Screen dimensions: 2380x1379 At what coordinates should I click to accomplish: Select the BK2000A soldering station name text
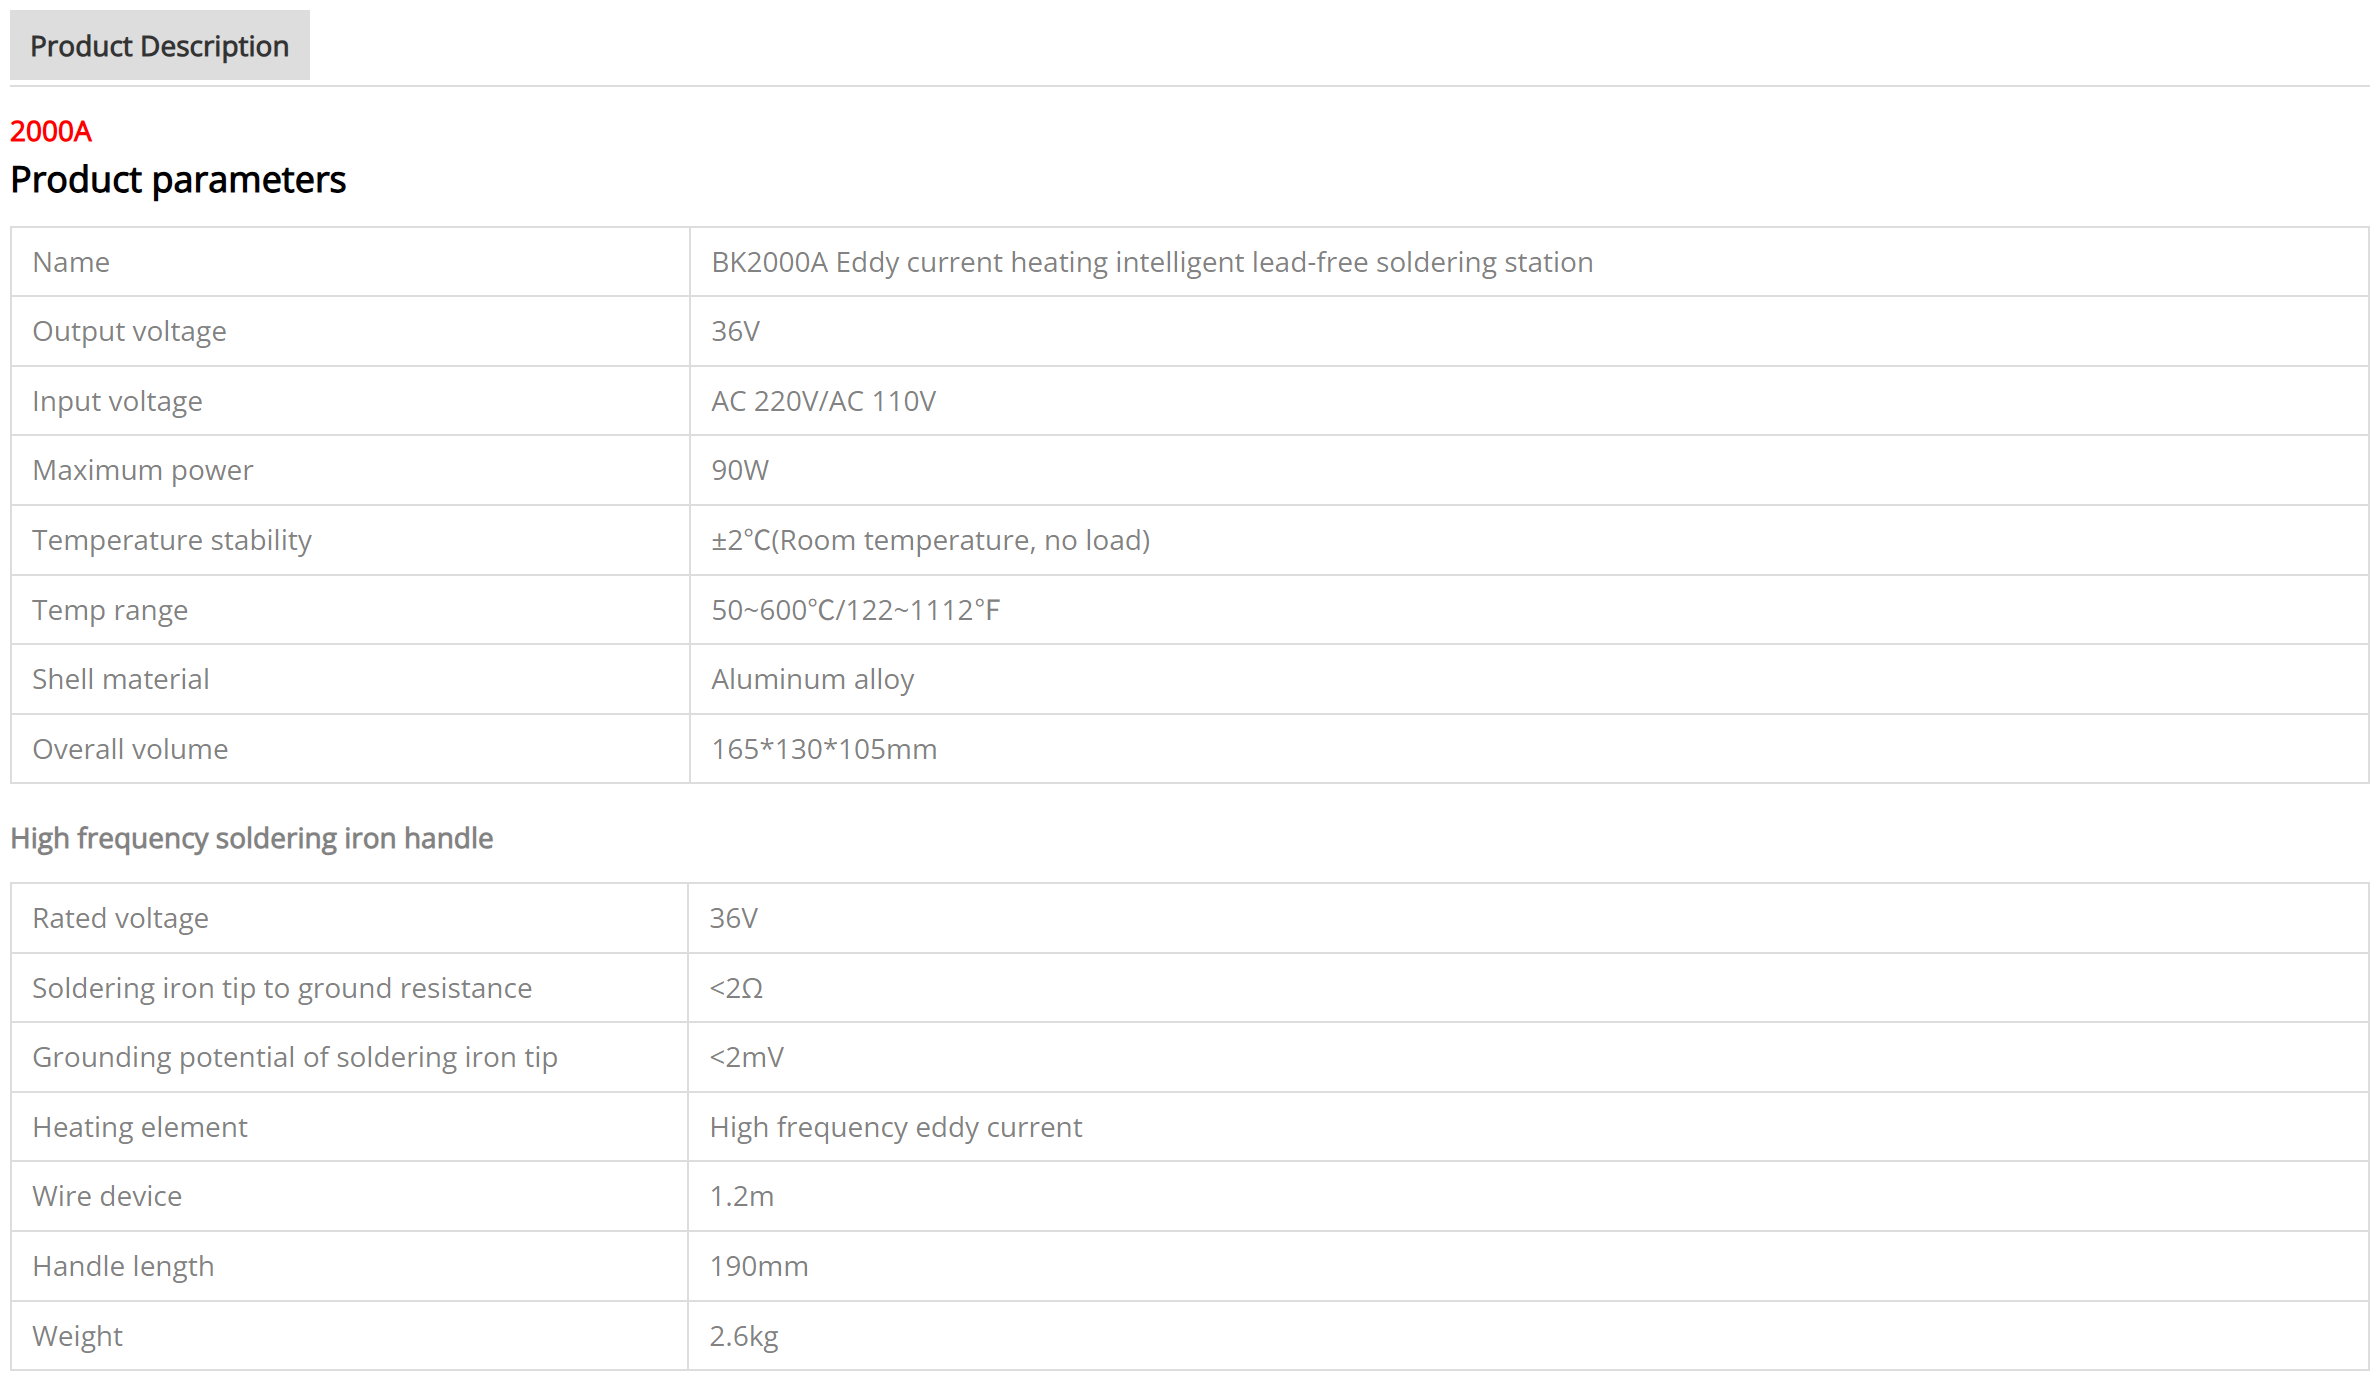1151,262
